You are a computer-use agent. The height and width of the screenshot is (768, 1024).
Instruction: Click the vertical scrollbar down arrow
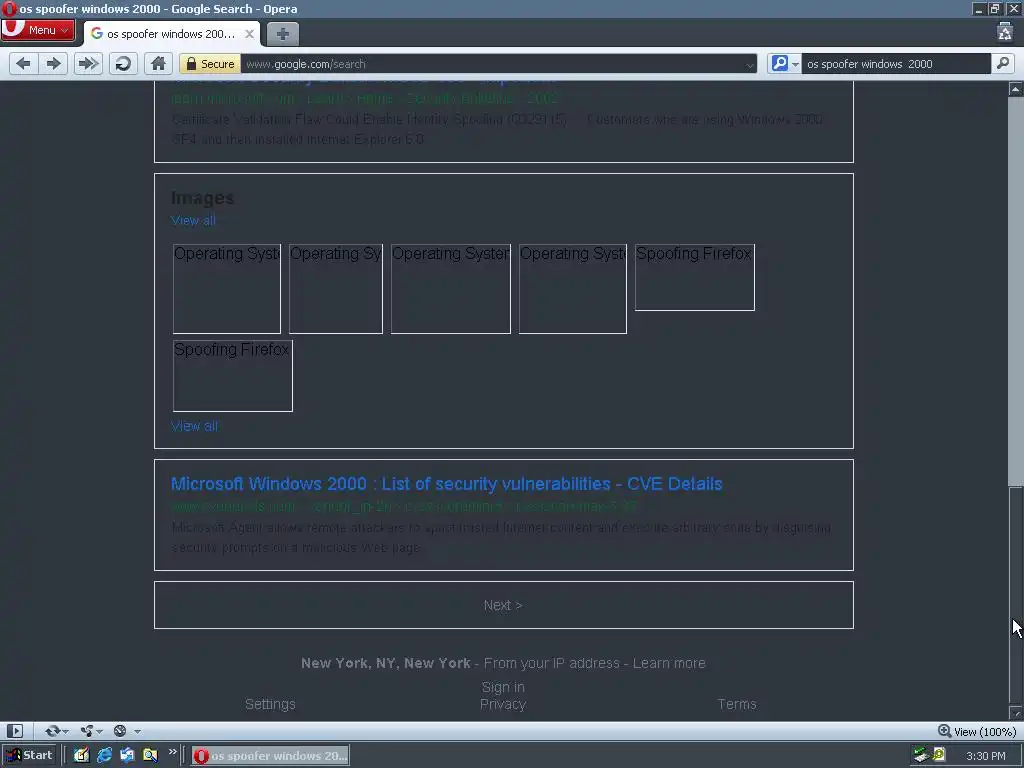tap(1016, 713)
